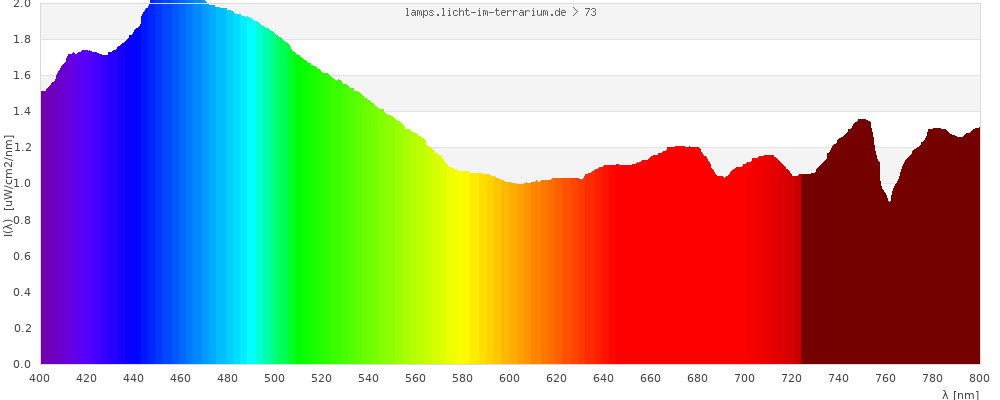Click the I(λ) [uW/cm2/nm] vertical axis title

pos(8,184)
